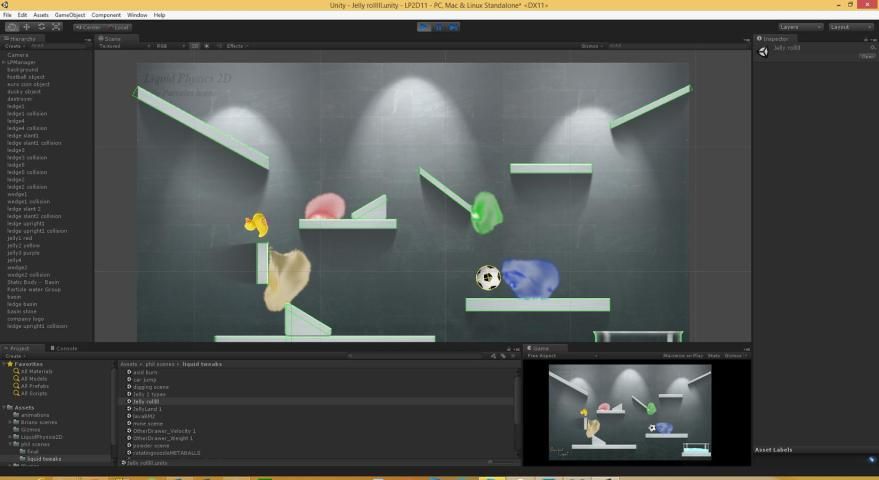Select the Rotate tool in toolbar

click(41, 27)
